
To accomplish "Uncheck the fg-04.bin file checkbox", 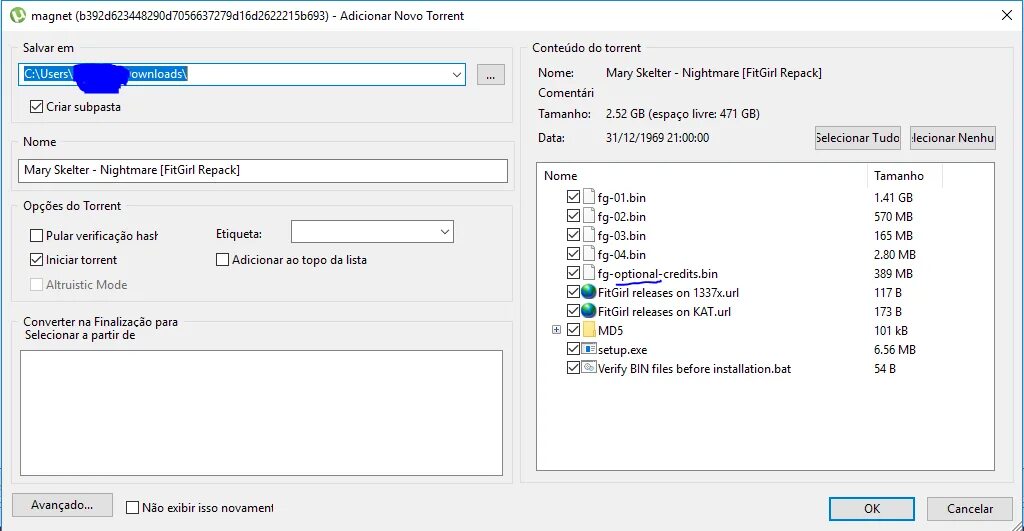I will 573,253.
